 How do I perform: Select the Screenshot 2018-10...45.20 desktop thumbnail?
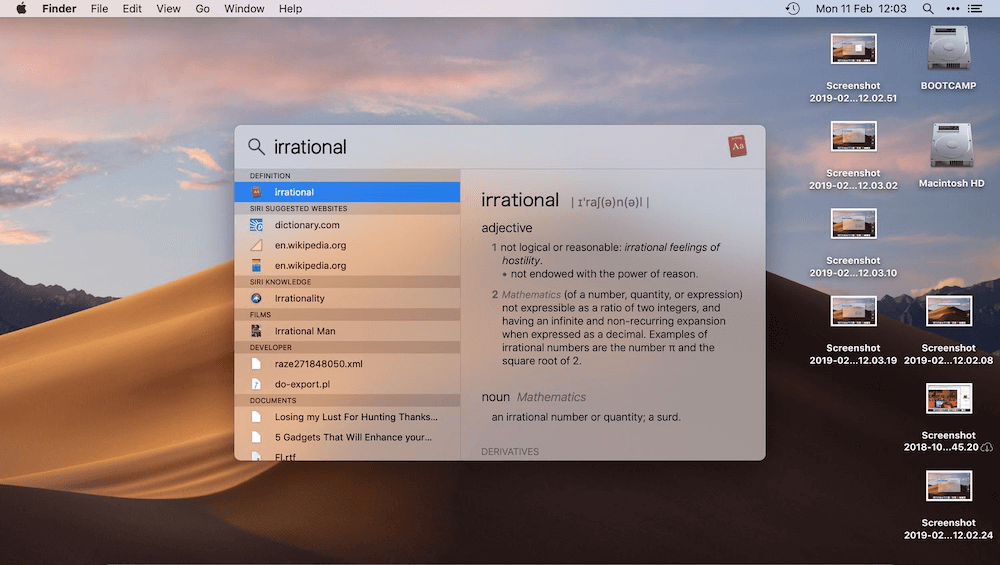click(948, 399)
